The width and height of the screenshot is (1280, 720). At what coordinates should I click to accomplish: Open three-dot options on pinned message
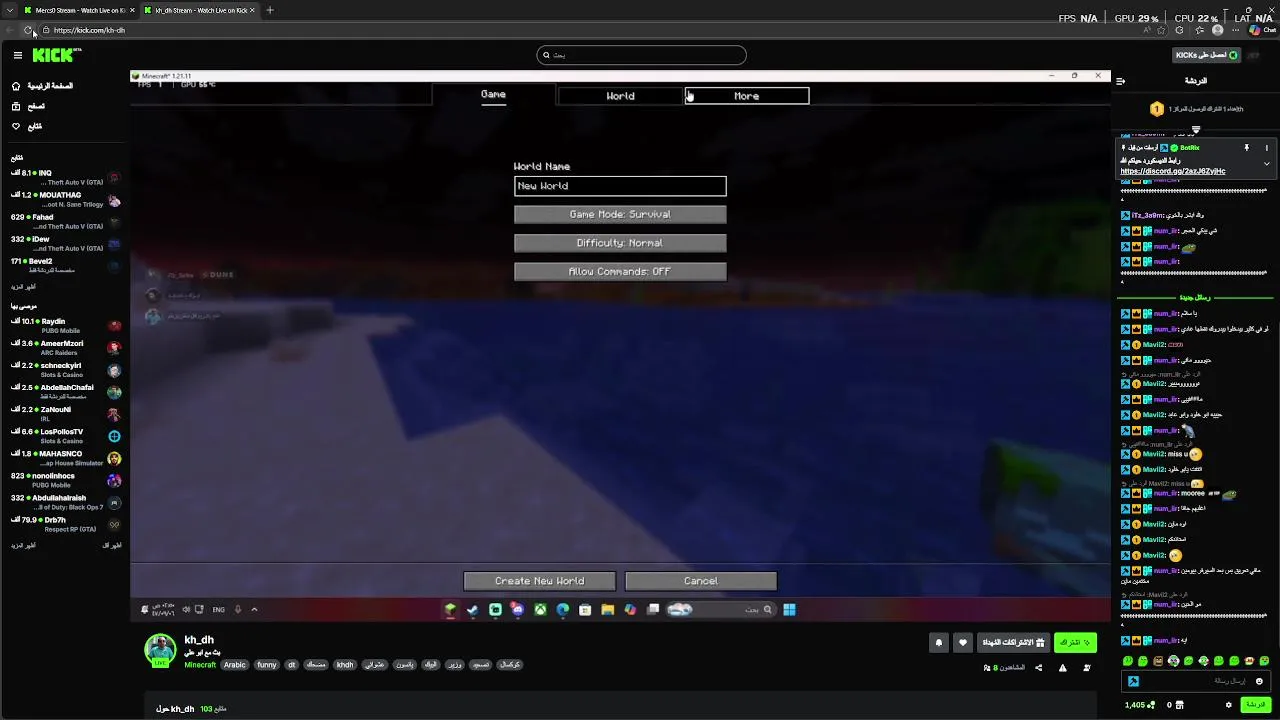coord(1266,148)
